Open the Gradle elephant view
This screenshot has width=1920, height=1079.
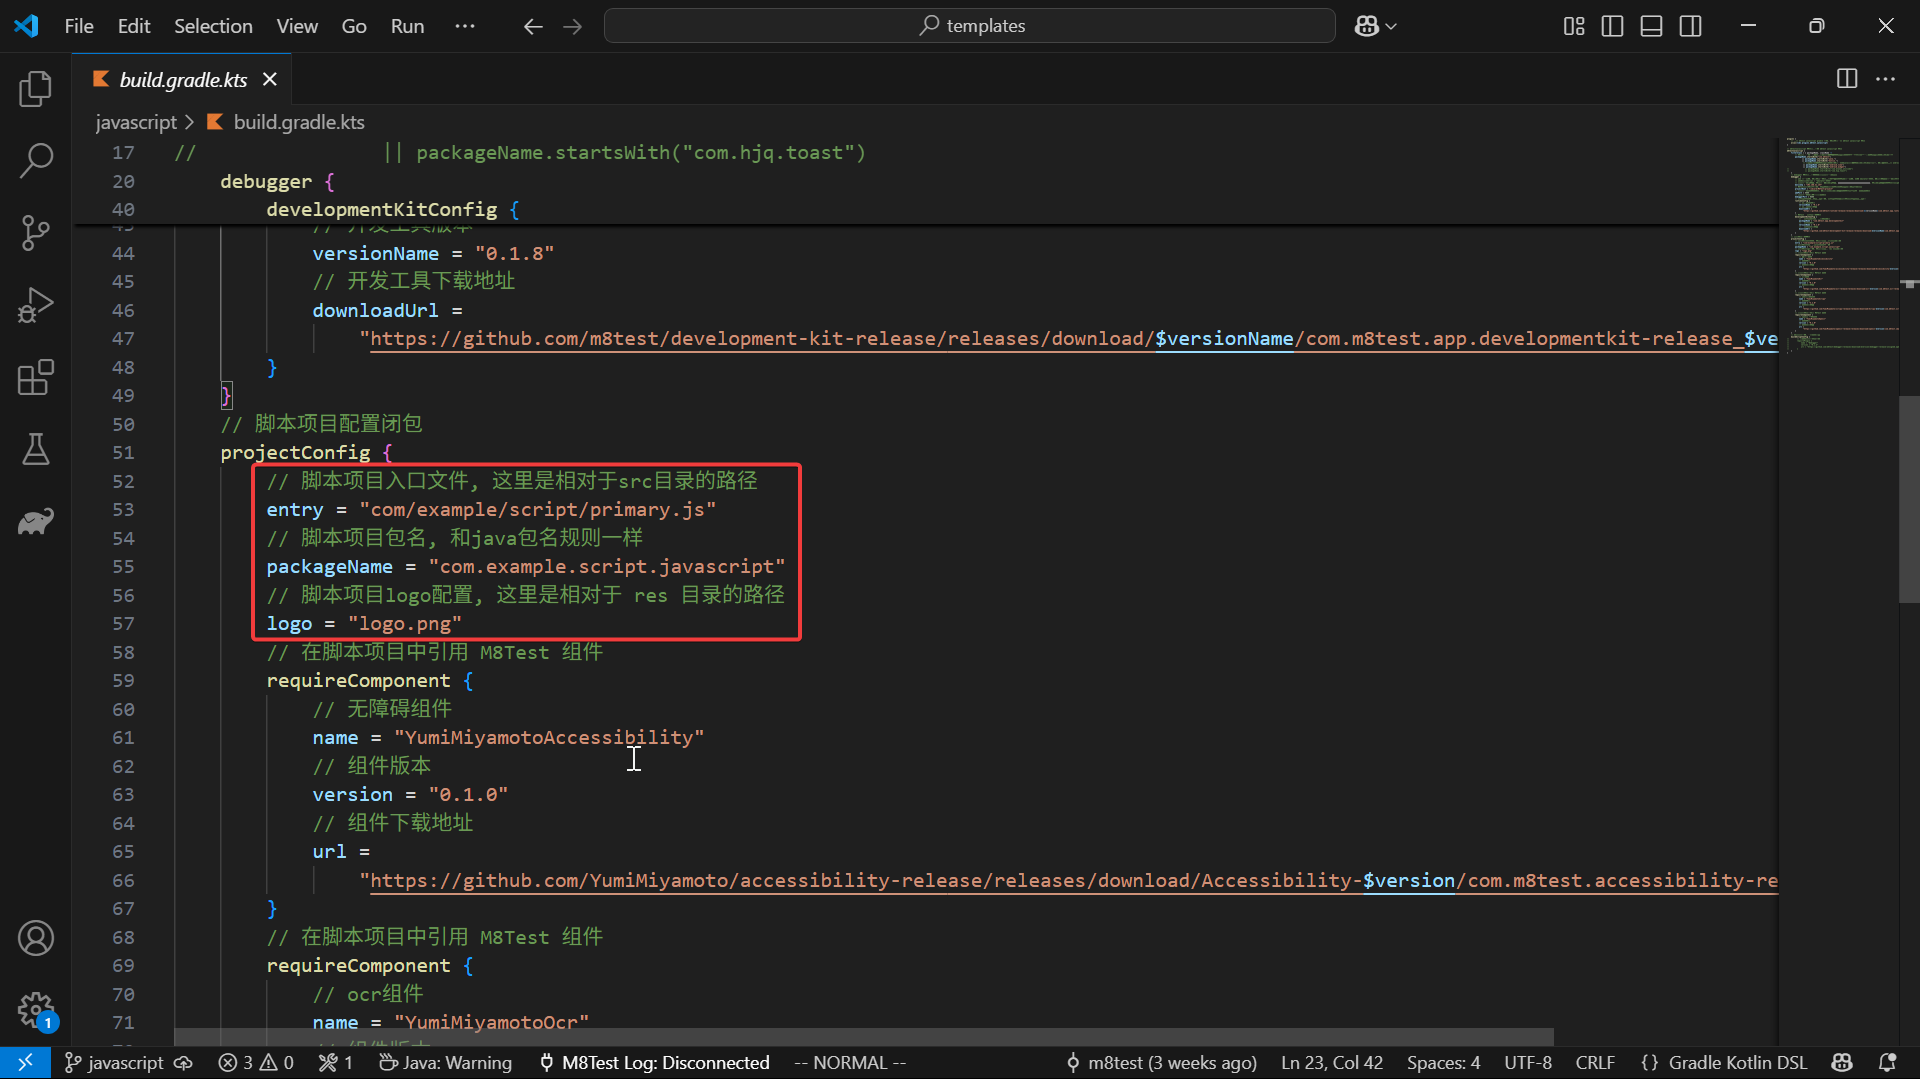[x=36, y=522]
